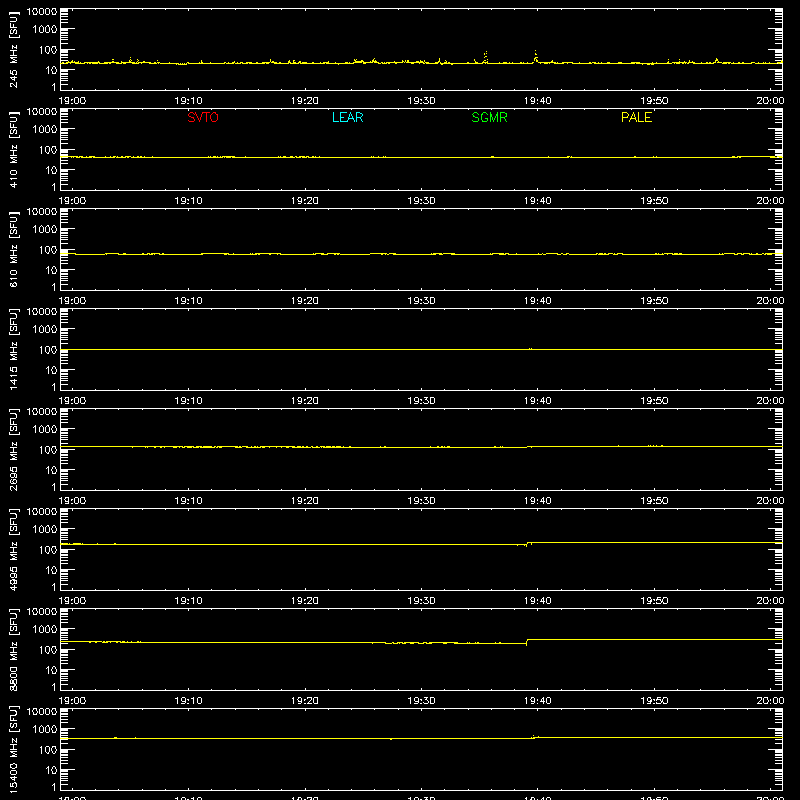The image size is (800, 800).
Task: Click the 100 y-axis label of 2695 MHz plot
Action: click(48, 449)
